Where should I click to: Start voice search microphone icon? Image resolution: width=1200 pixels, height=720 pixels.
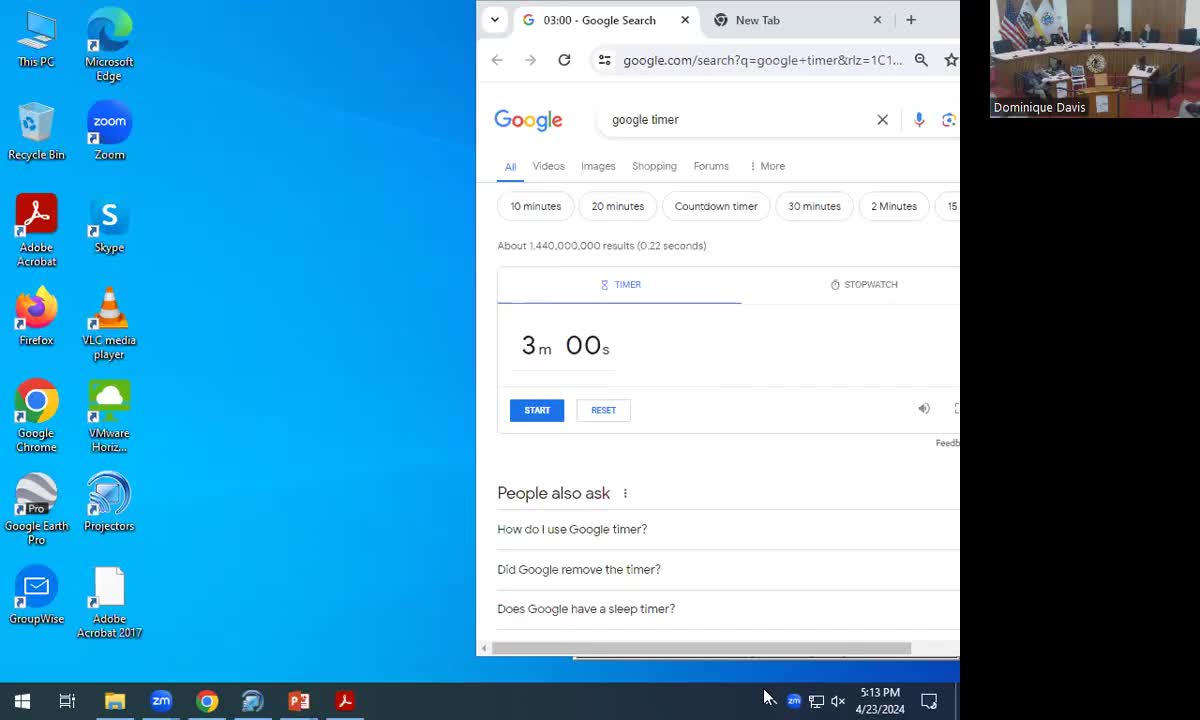pyautogui.click(x=919, y=120)
